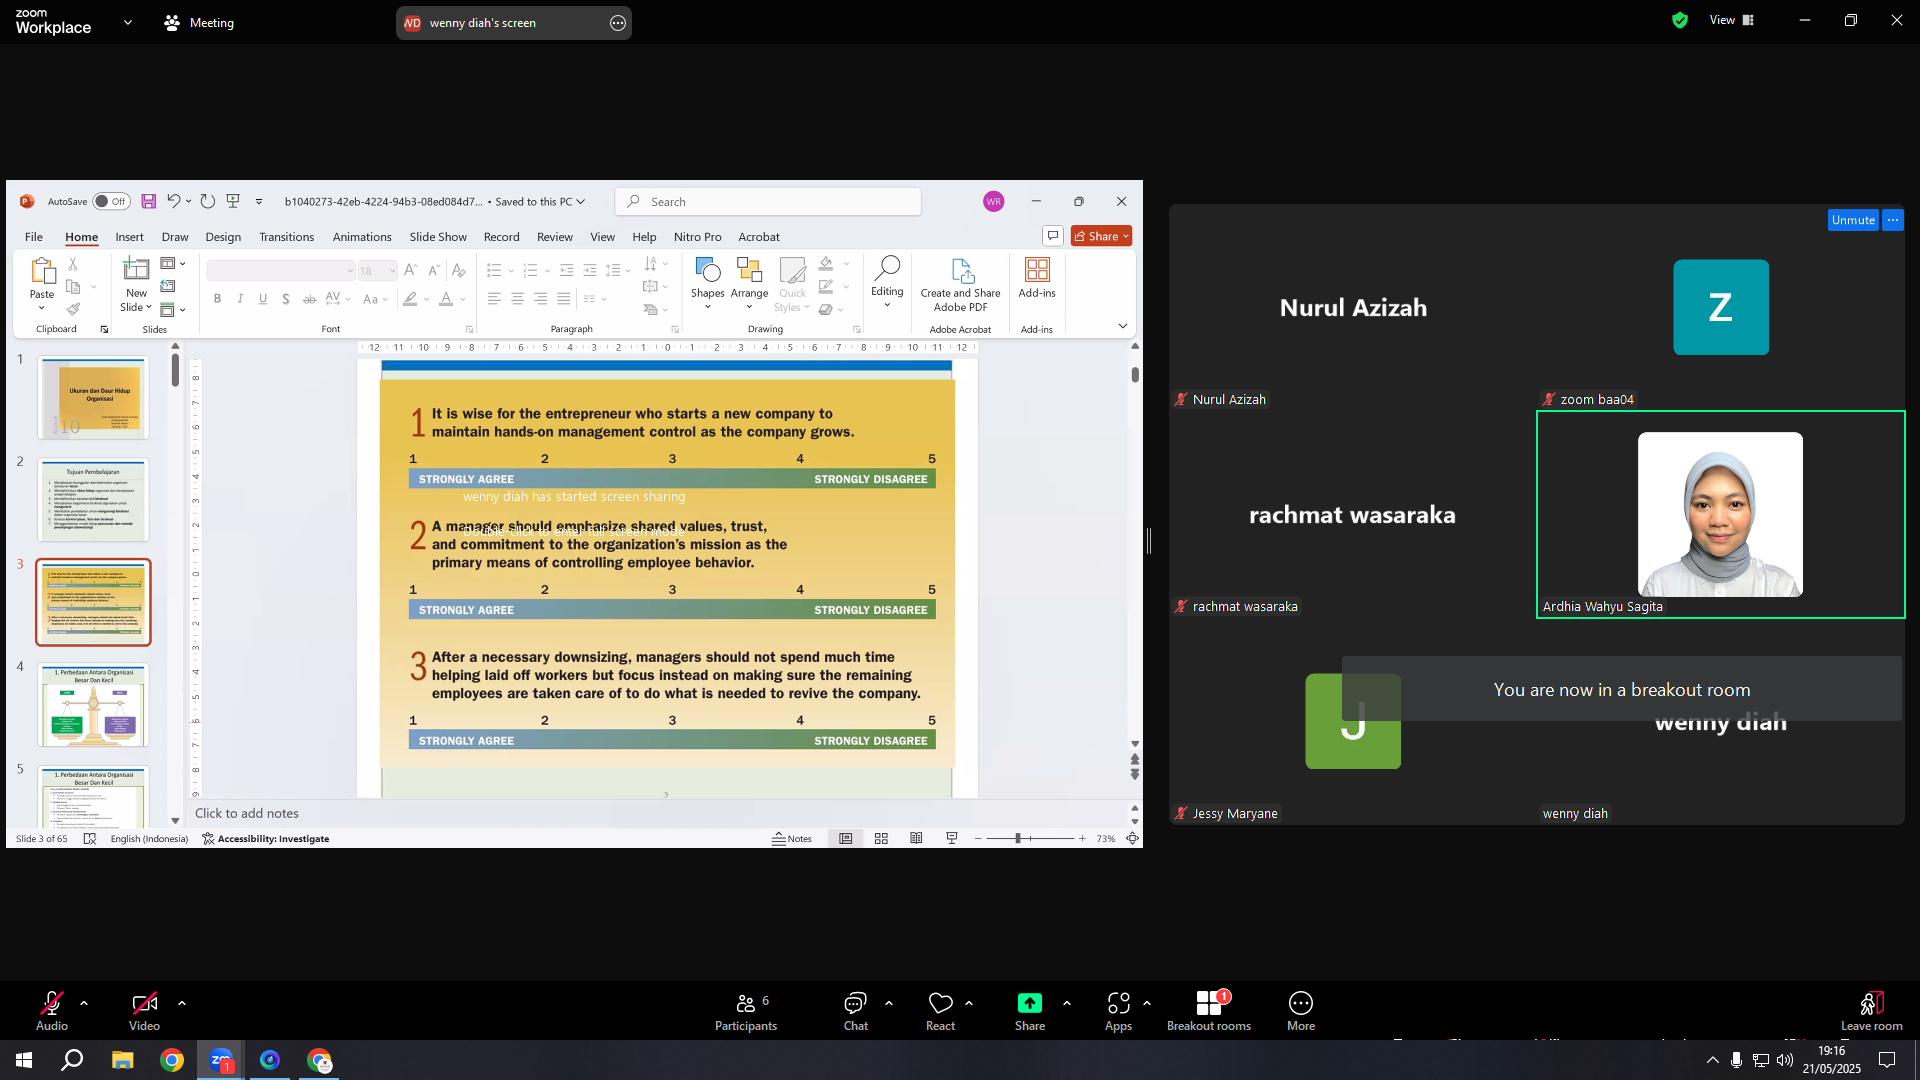Click to add notes field

pyautogui.click(x=655, y=814)
